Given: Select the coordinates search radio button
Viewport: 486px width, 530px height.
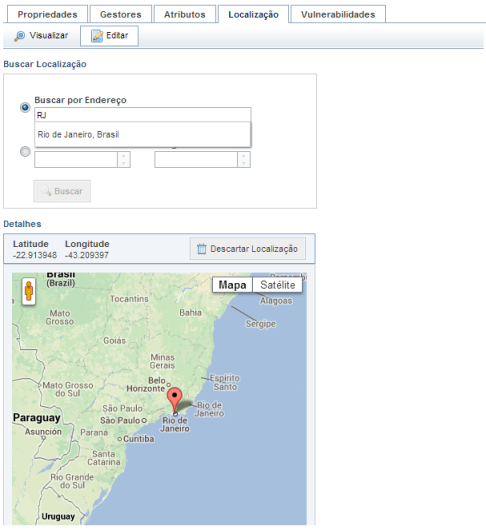Looking at the screenshot, I should [25, 151].
